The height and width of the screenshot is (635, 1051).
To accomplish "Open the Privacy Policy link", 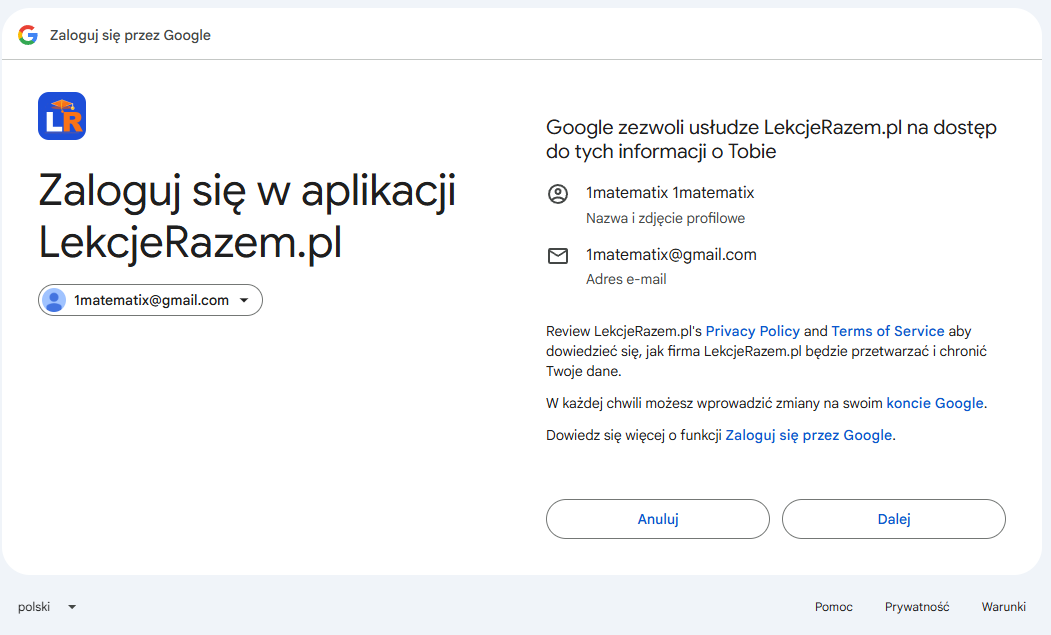I will 753,331.
